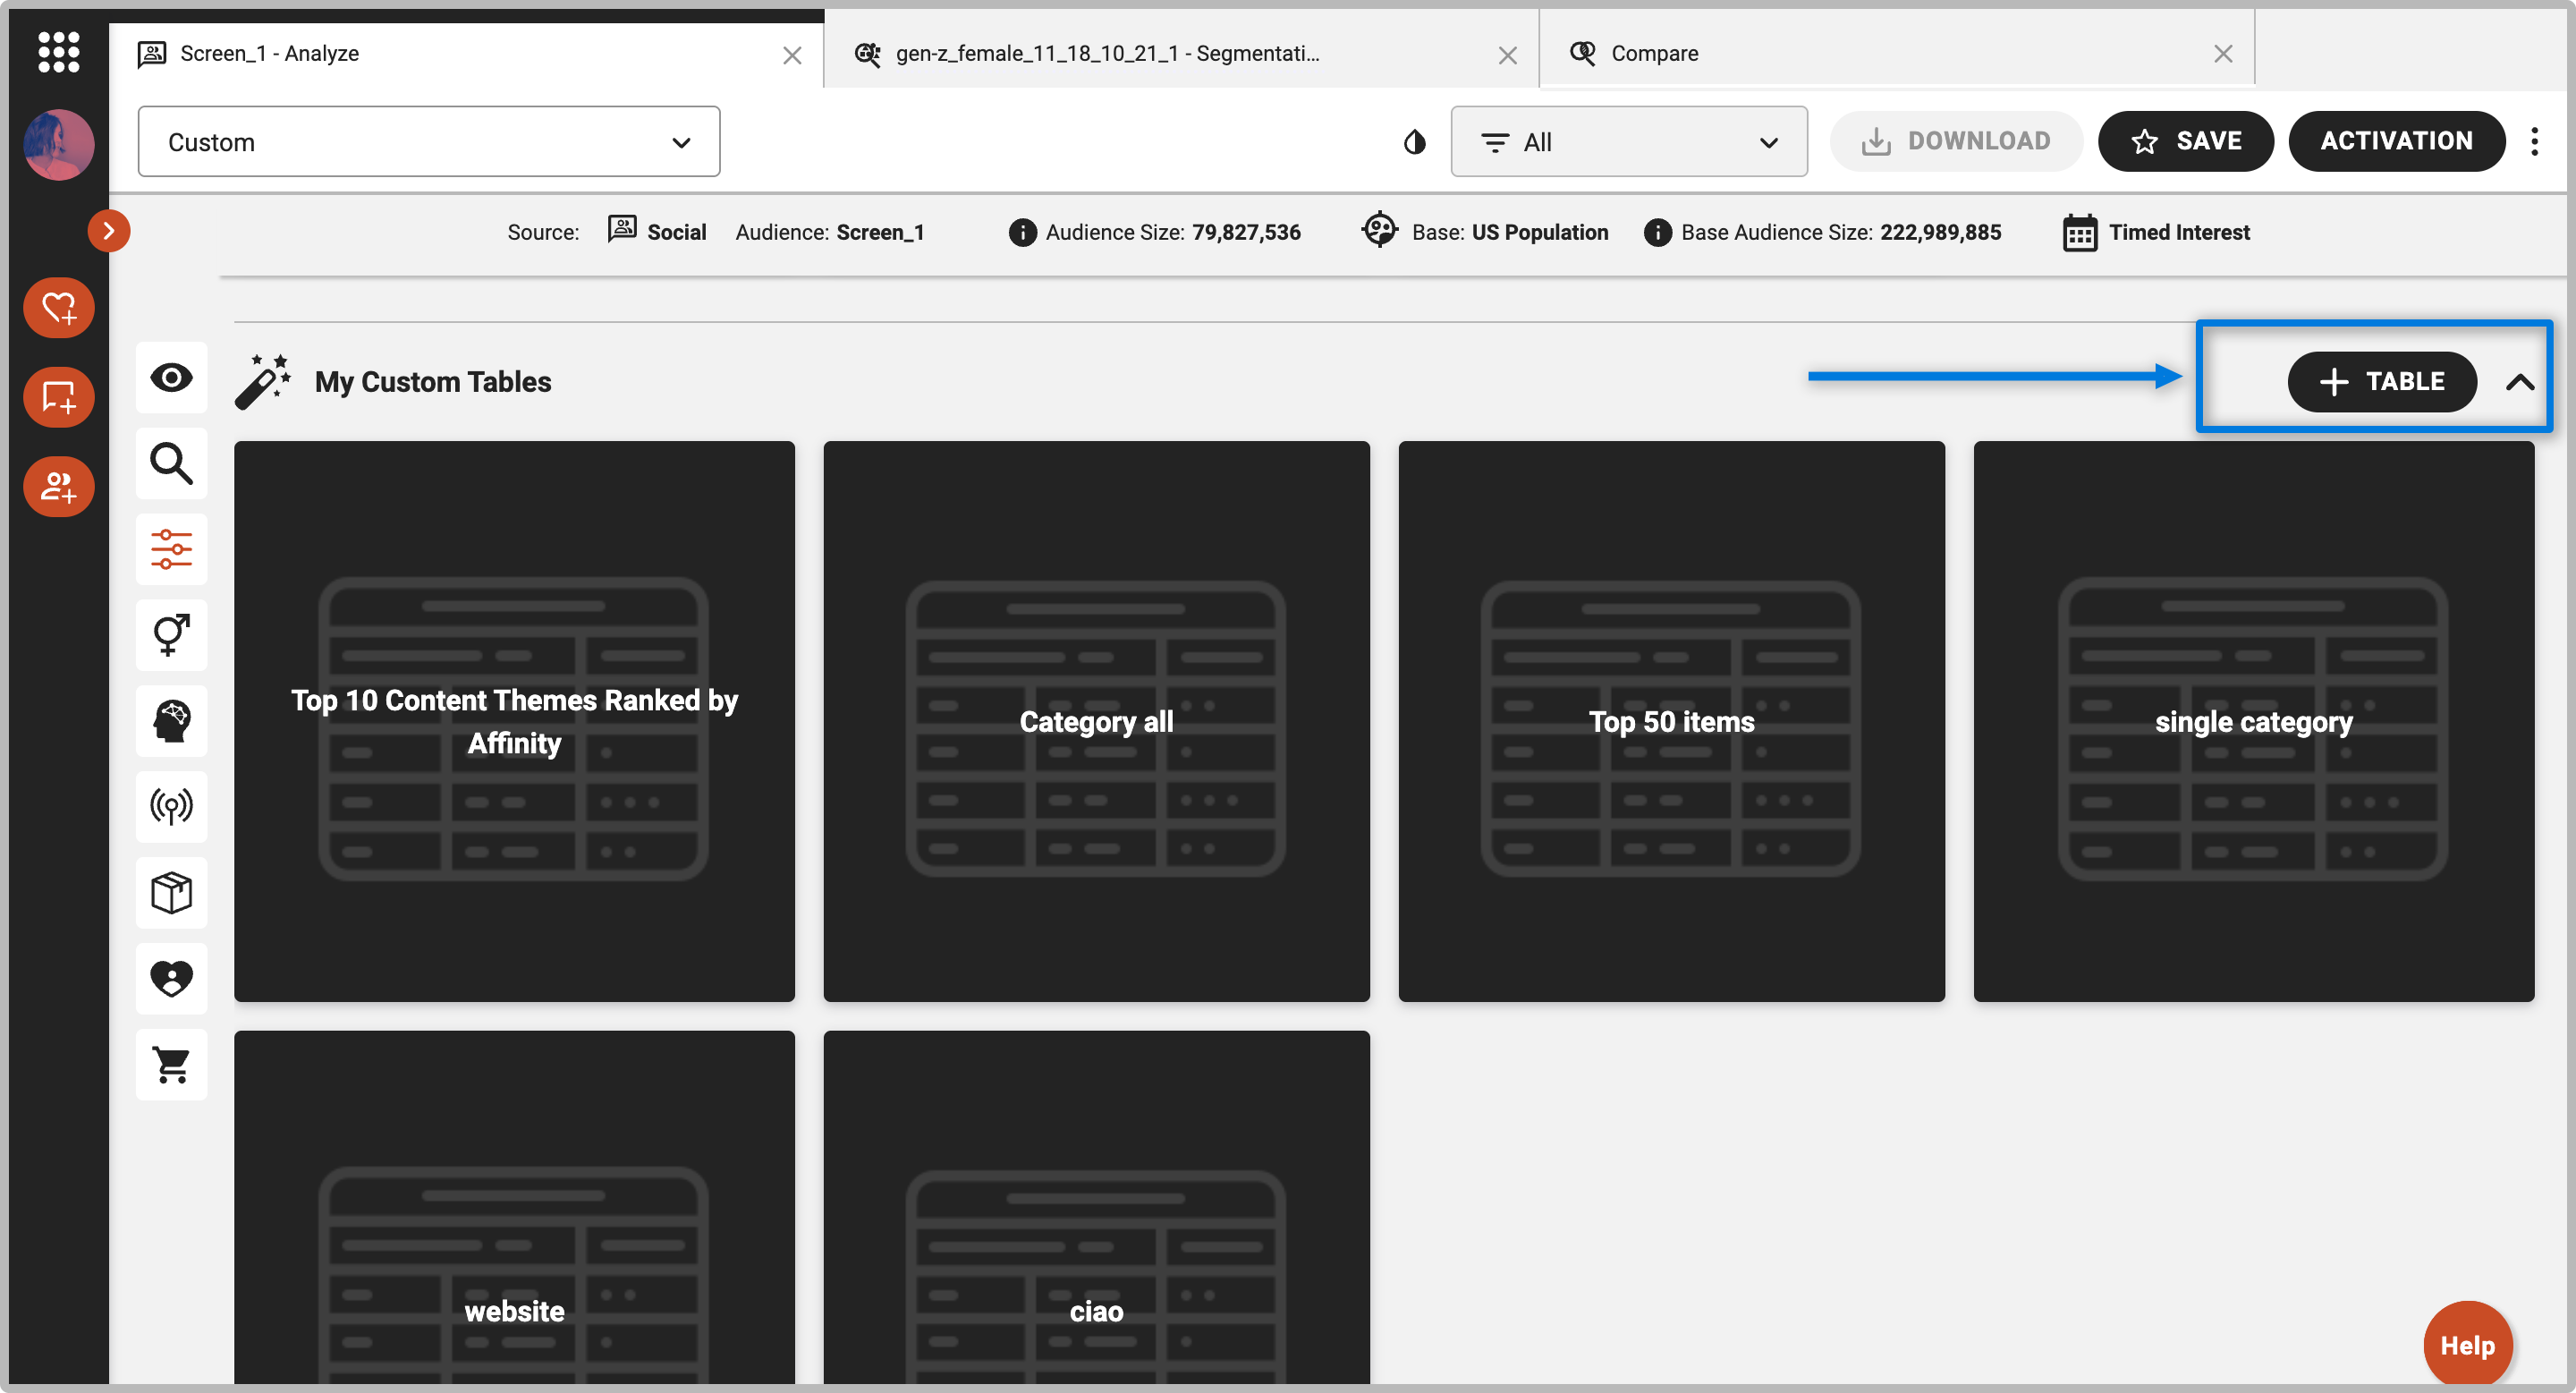This screenshot has height=1393, width=2576.
Task: Select the orange sliders filter icon
Action: pyautogui.click(x=171, y=550)
